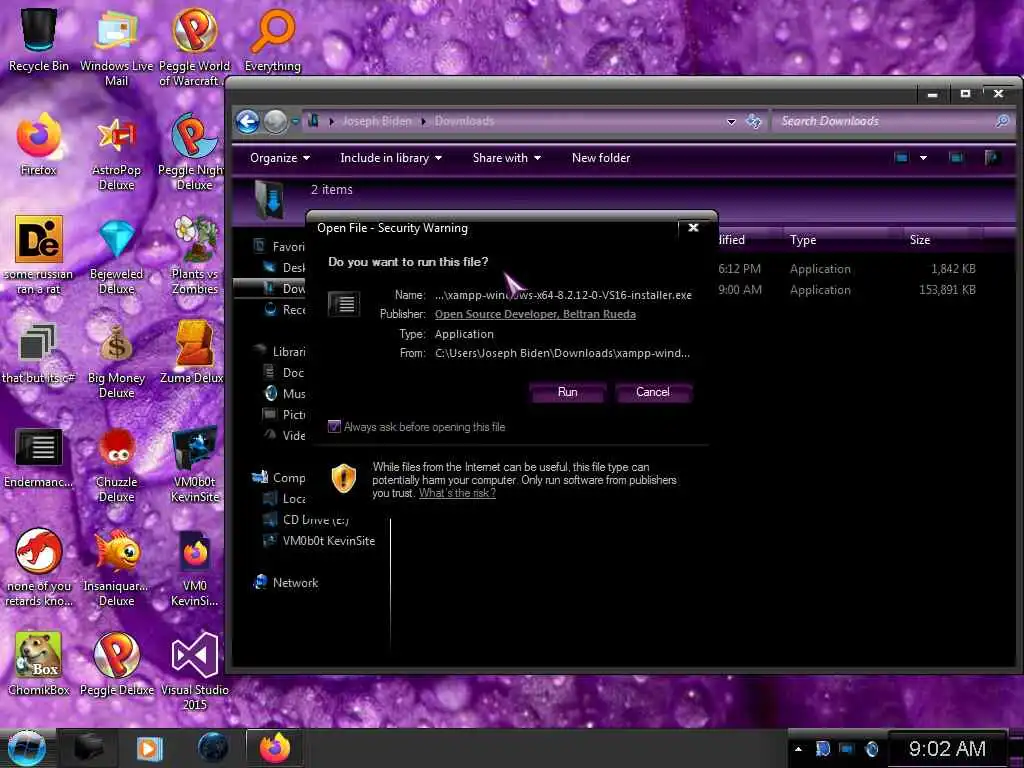The width and height of the screenshot is (1024, 768).
Task: Open the Organize dropdown menu
Action: (x=280, y=158)
